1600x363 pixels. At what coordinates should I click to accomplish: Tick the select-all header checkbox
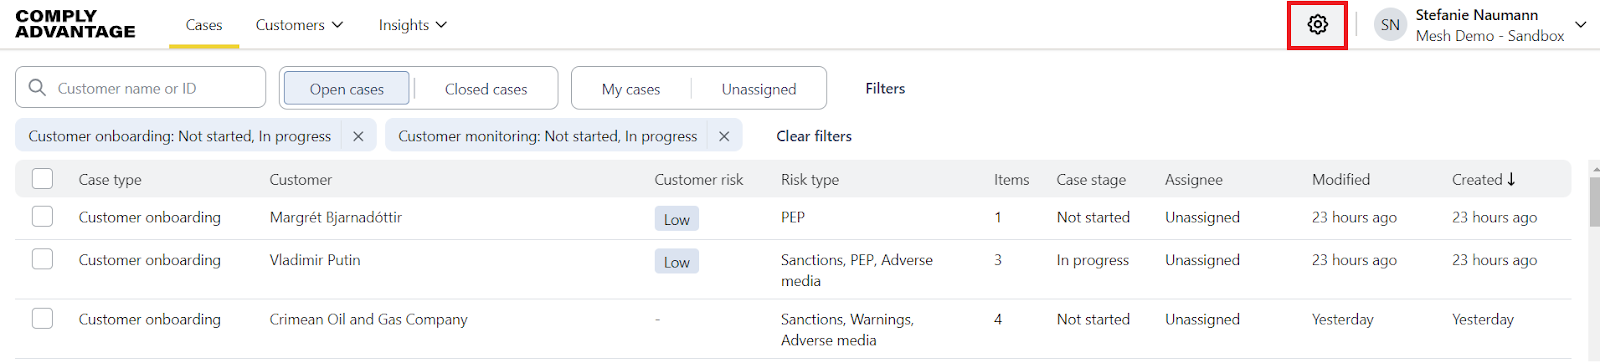click(x=42, y=179)
